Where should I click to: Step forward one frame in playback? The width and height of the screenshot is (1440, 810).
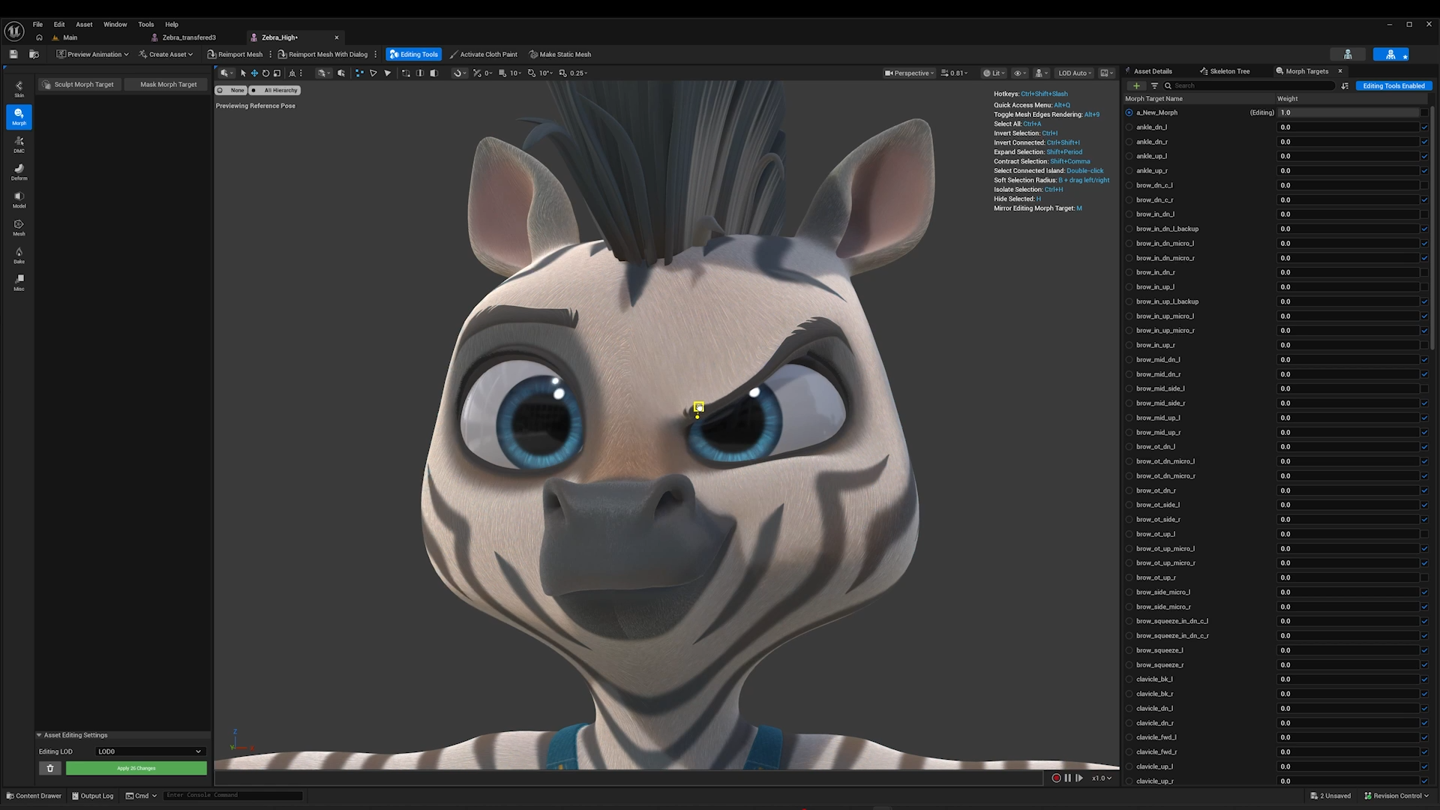[x=1079, y=778]
